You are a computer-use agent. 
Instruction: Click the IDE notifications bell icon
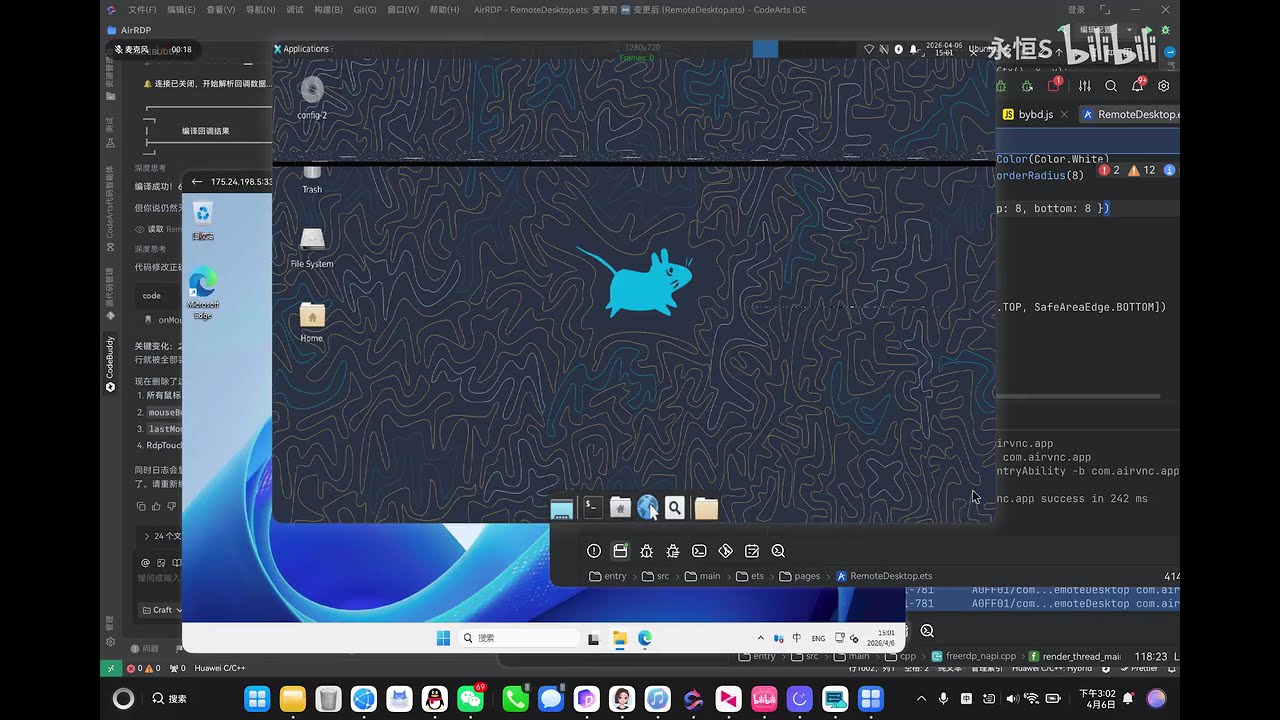1137,86
